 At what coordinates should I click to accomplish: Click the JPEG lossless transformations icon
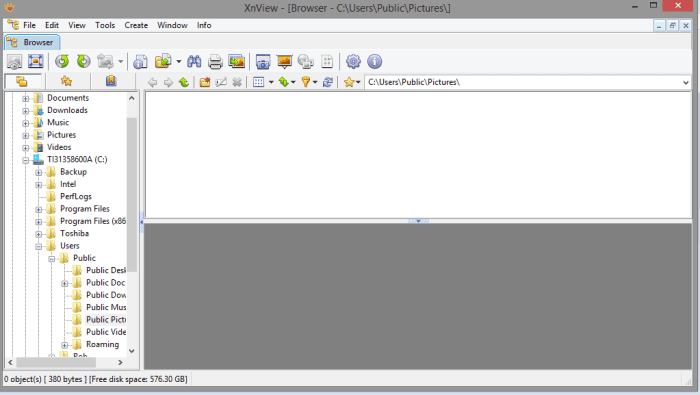tap(106, 61)
